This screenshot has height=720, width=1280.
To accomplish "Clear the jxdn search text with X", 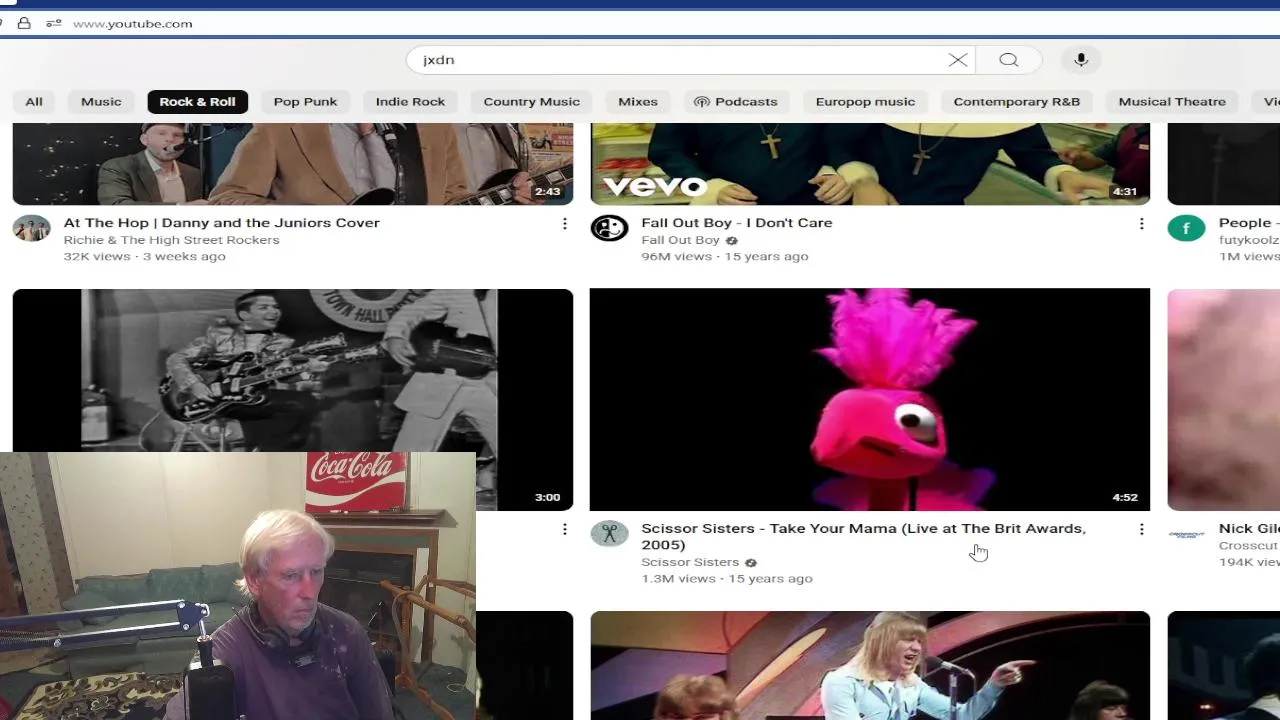I will click(957, 60).
